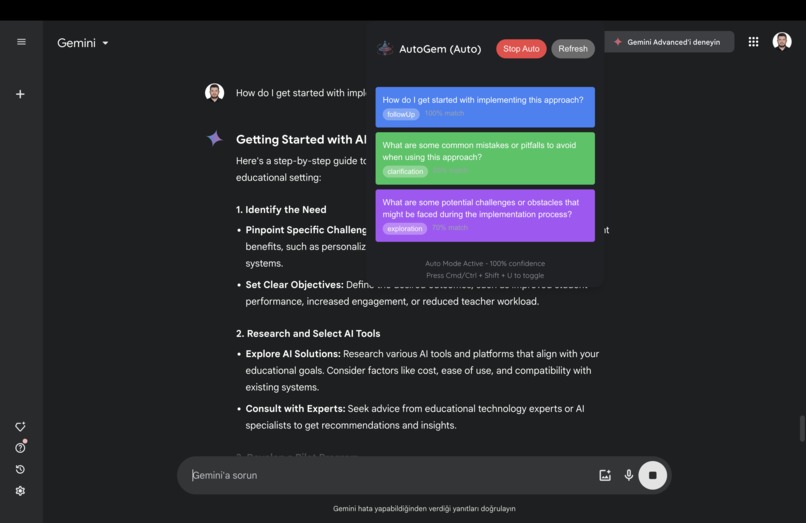Click user avatar beside the prompt
The image size is (806, 523).
pos(214,93)
